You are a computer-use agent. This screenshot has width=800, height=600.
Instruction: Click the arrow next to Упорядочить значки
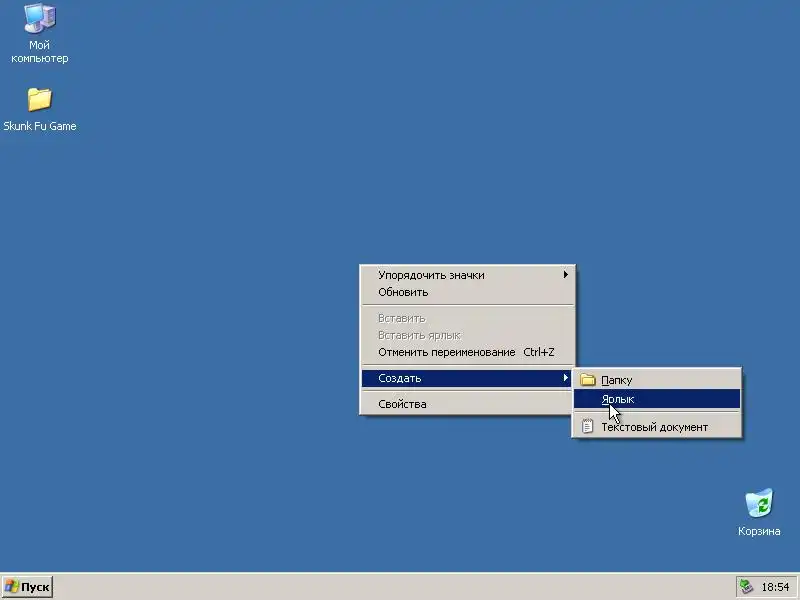pos(565,274)
